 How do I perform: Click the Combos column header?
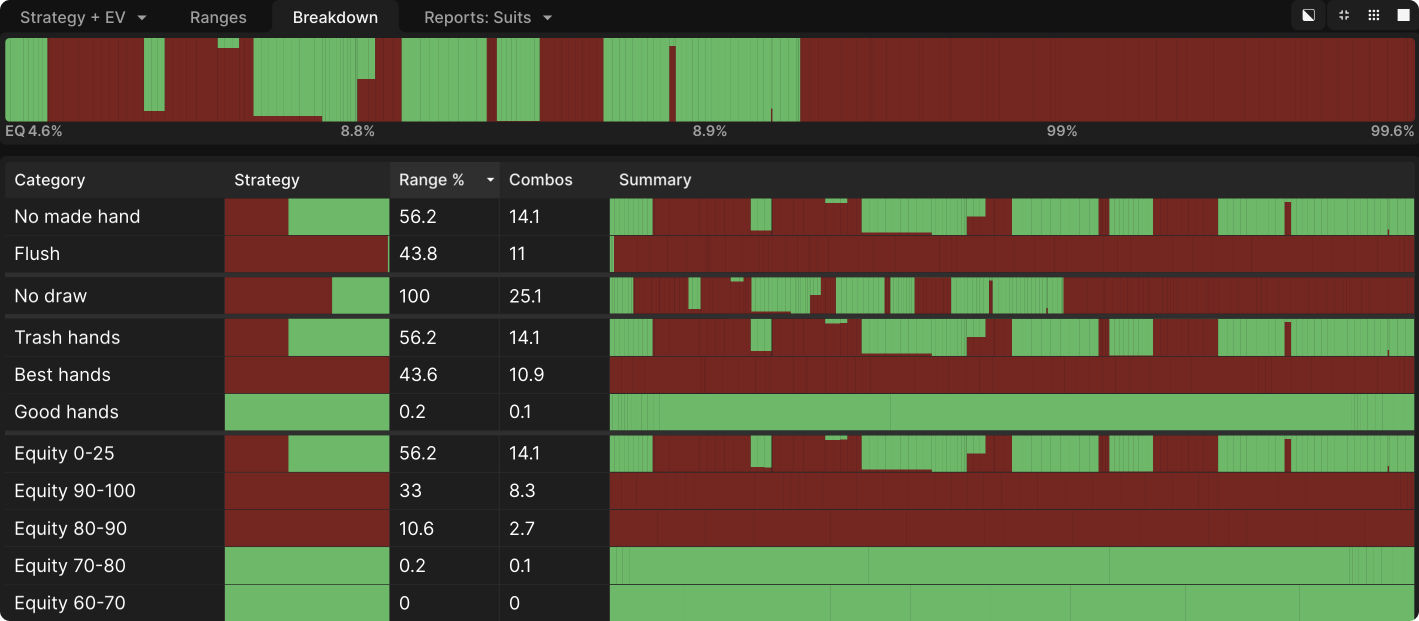pos(540,180)
